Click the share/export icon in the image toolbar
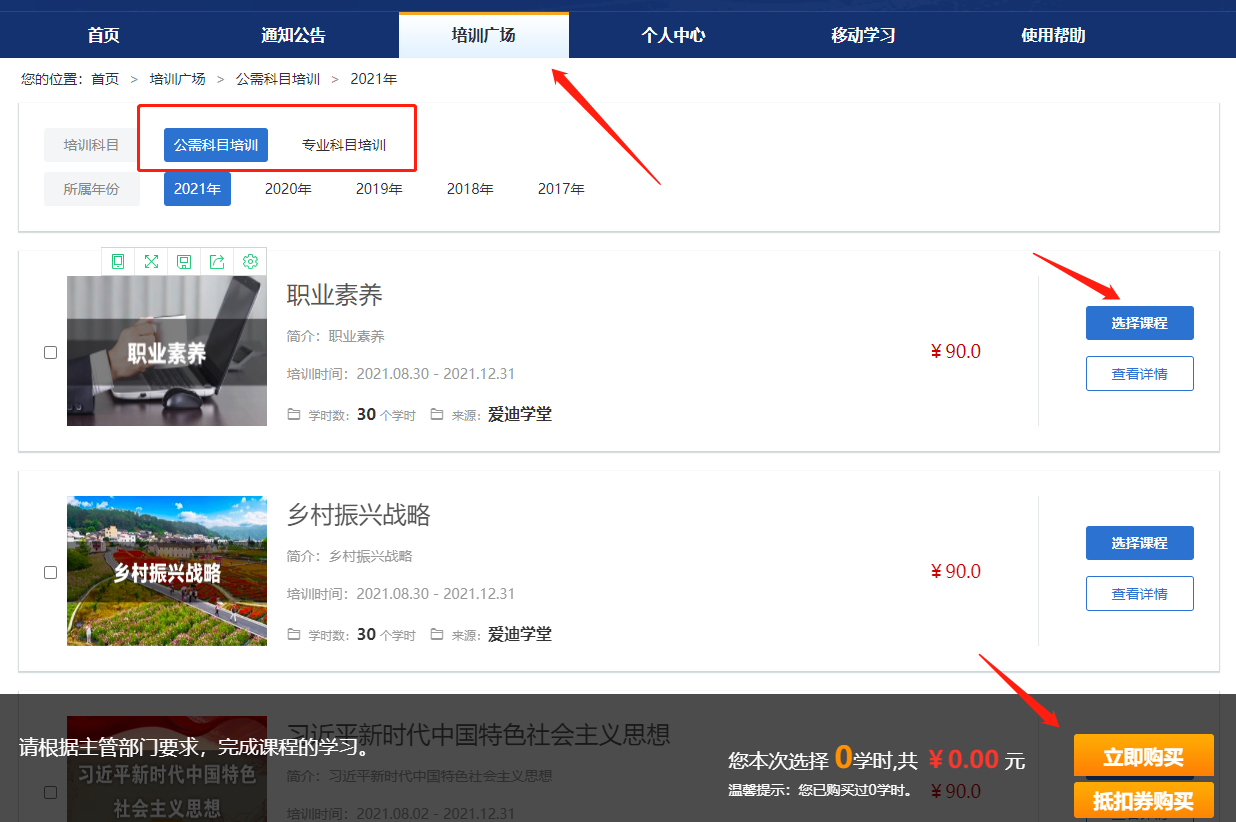The height and width of the screenshot is (822, 1236). coord(217,261)
